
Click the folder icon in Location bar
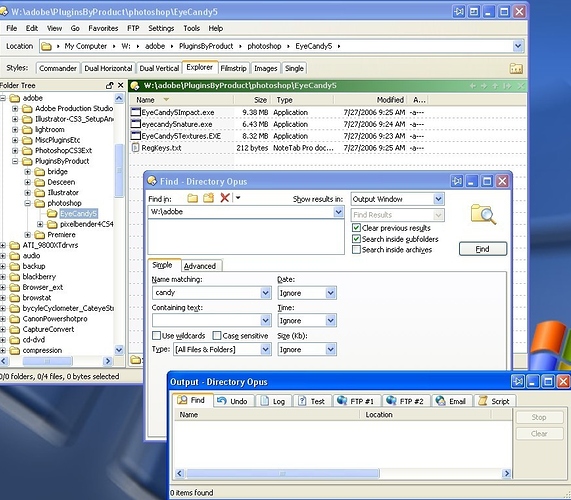(46, 46)
